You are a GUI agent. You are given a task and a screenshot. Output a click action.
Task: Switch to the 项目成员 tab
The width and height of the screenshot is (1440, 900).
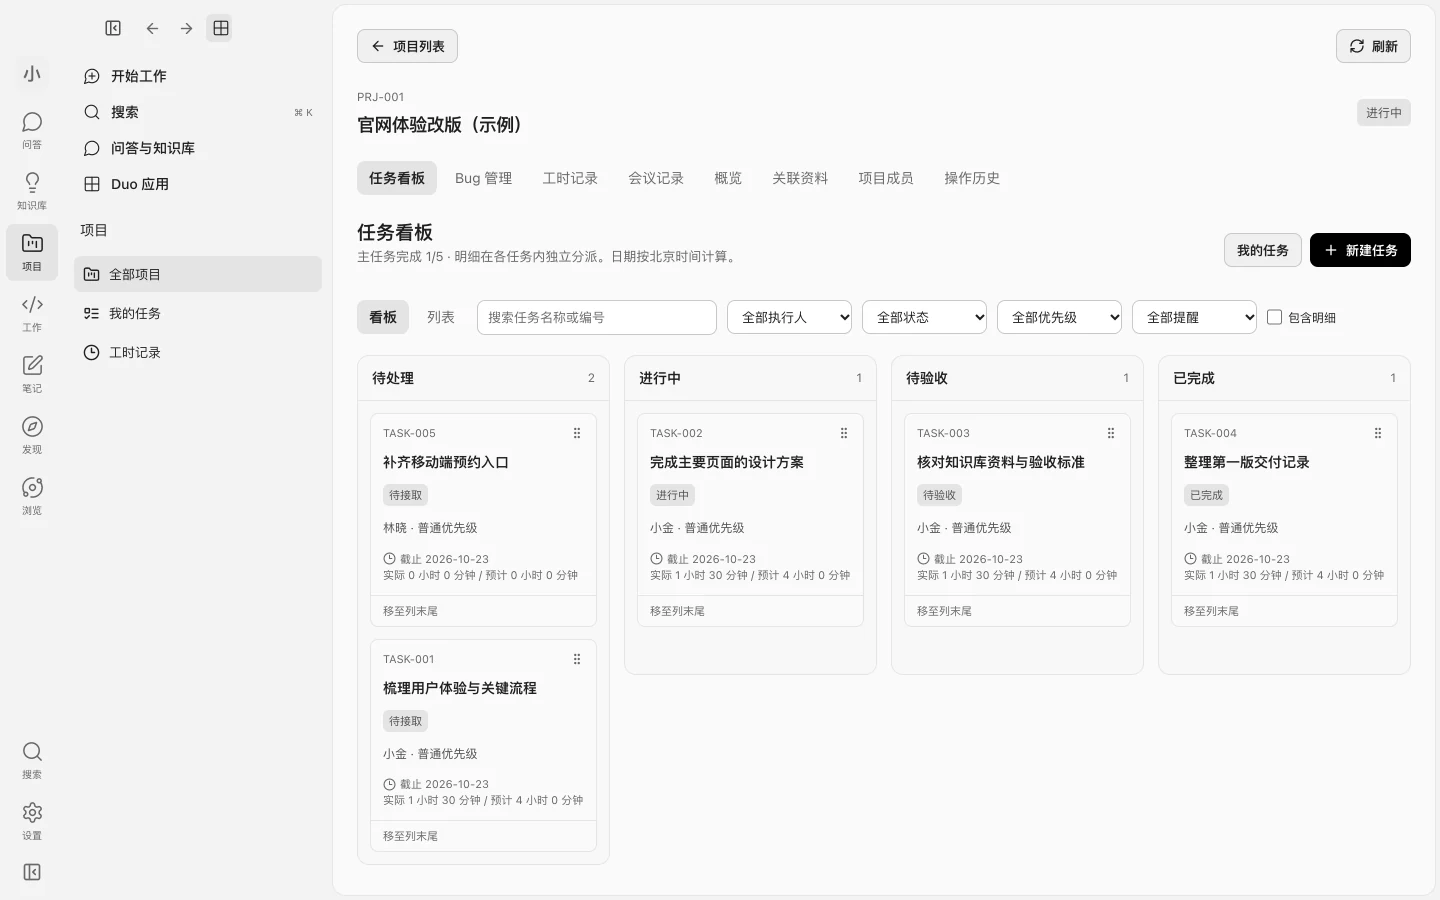coord(886,178)
